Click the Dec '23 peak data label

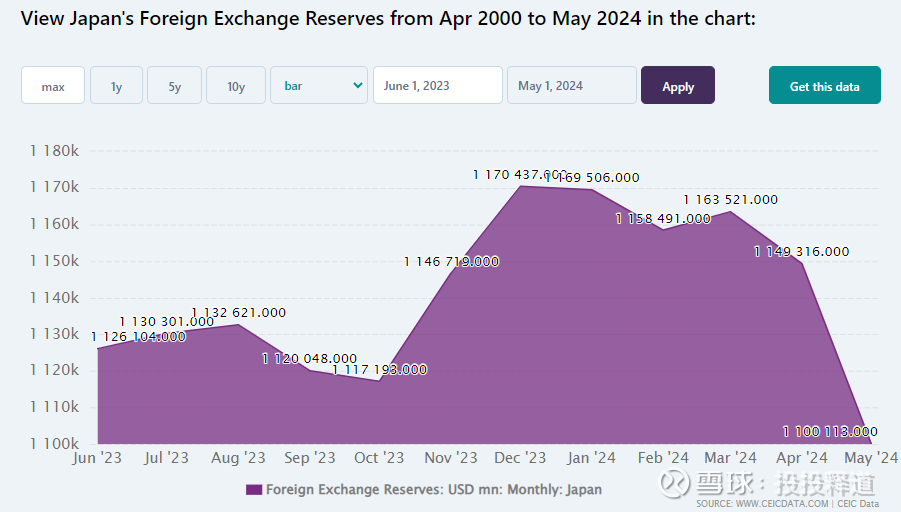point(519,175)
